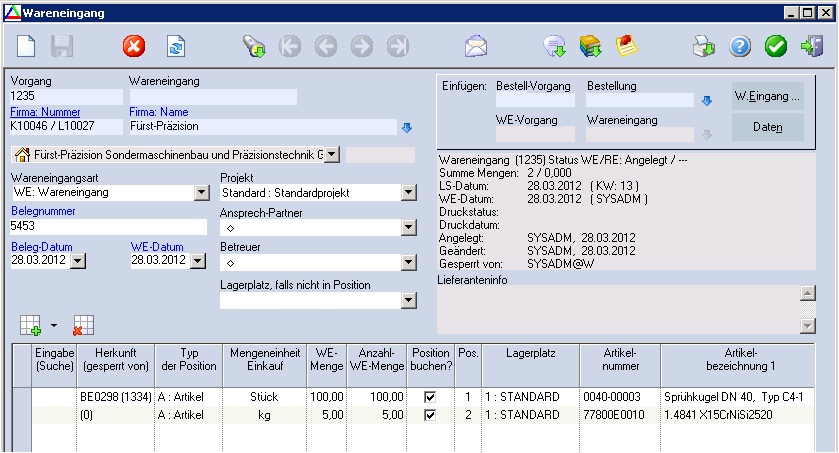Screen dimensions: 839x453
Task: Click the envelope mail icon in toolbar
Action: tap(475, 46)
